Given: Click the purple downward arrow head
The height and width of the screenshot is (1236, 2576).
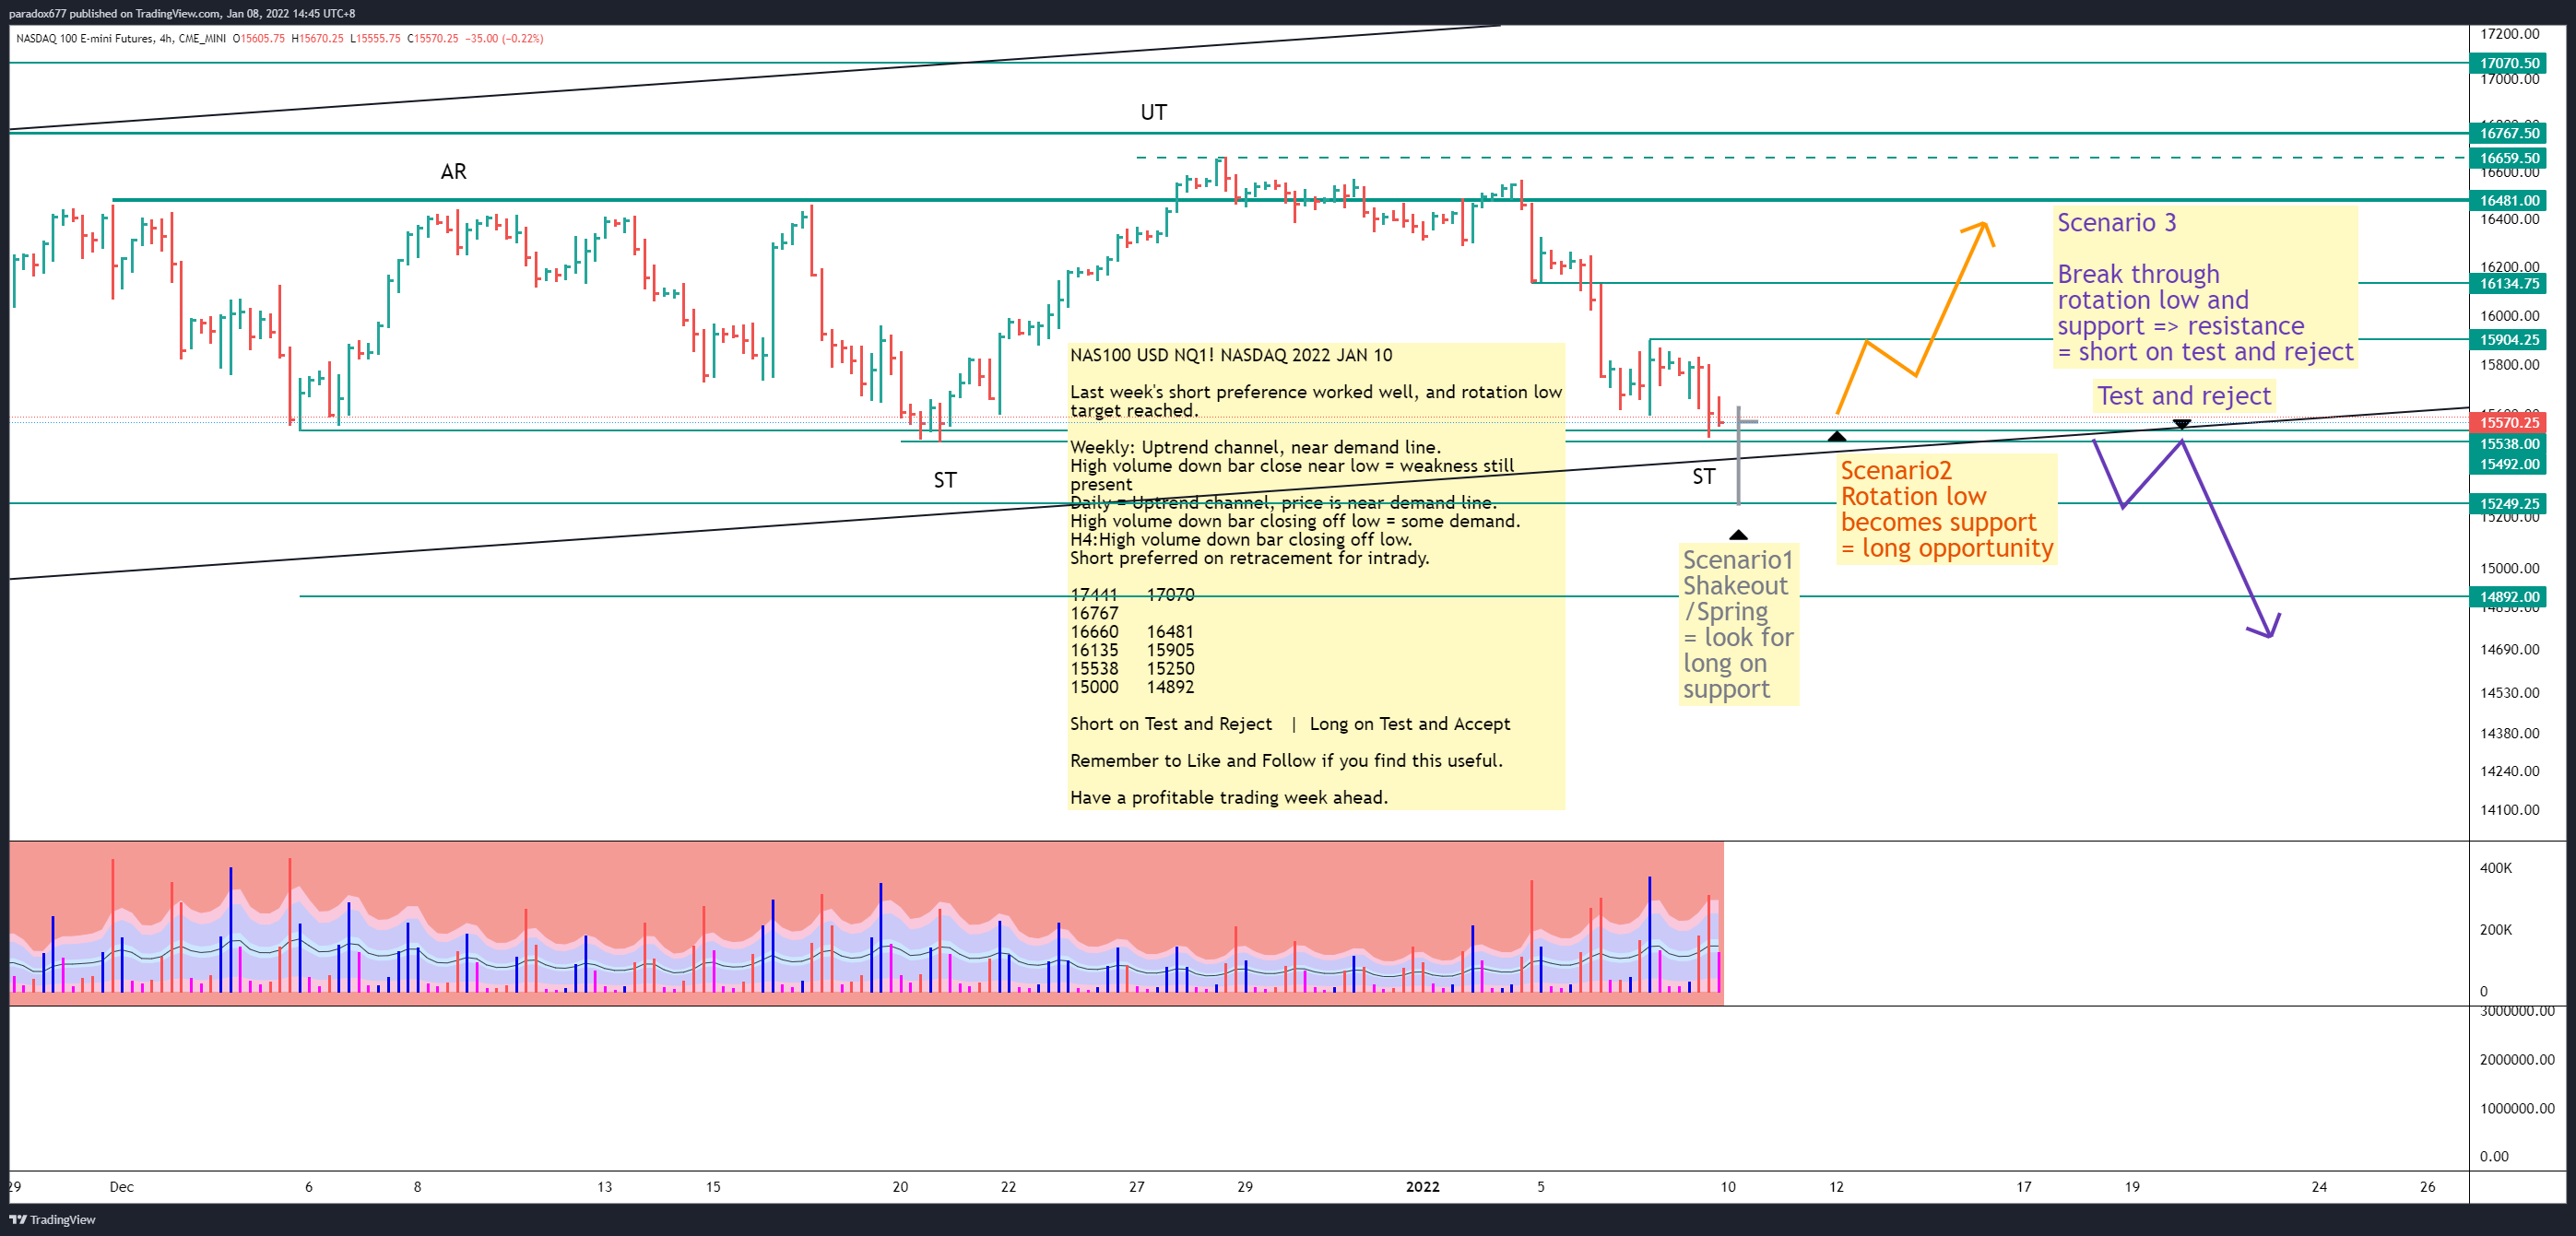Looking at the screenshot, I should [2266, 626].
